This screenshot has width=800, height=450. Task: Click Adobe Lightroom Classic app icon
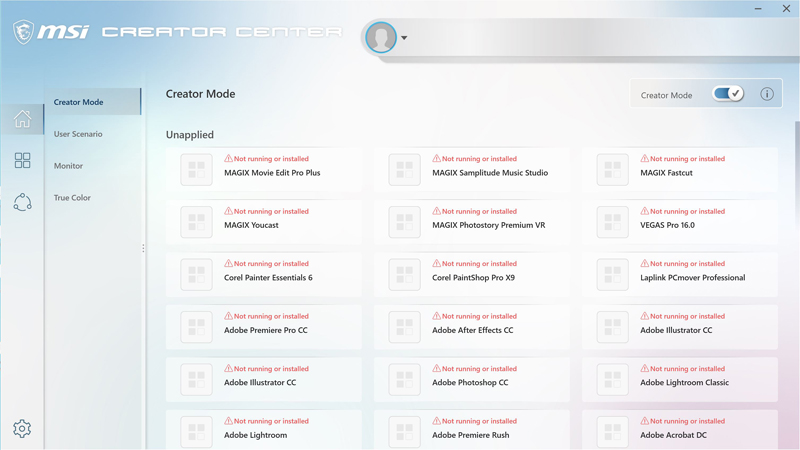(x=613, y=380)
